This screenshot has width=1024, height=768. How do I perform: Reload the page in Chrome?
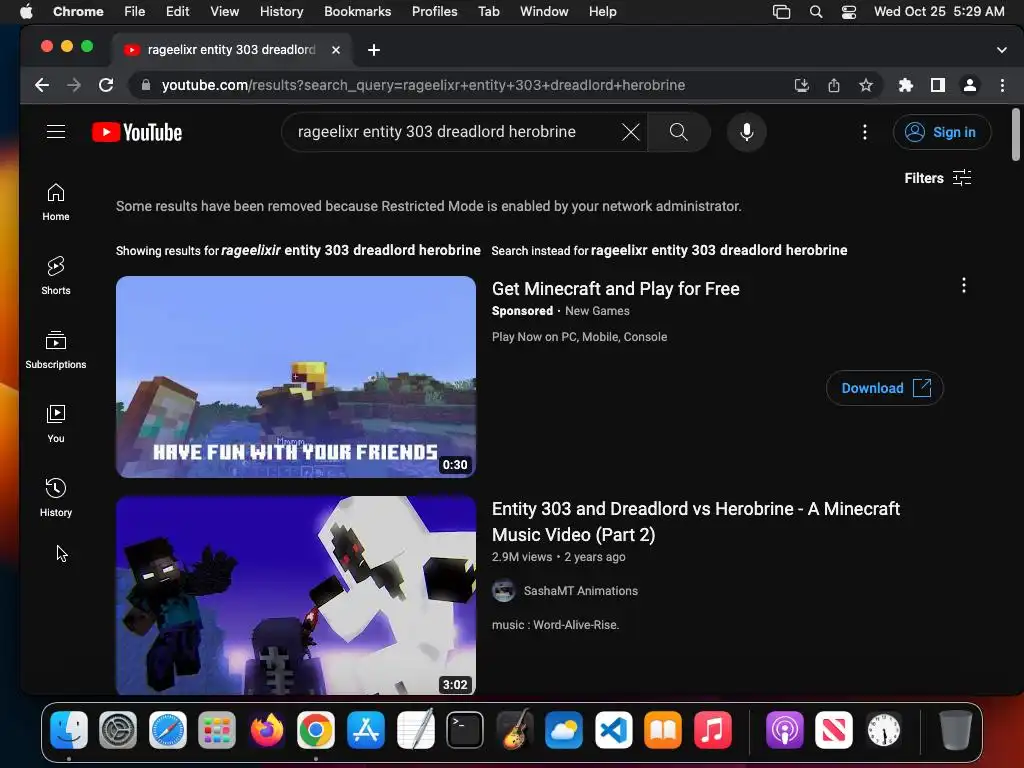(x=106, y=85)
